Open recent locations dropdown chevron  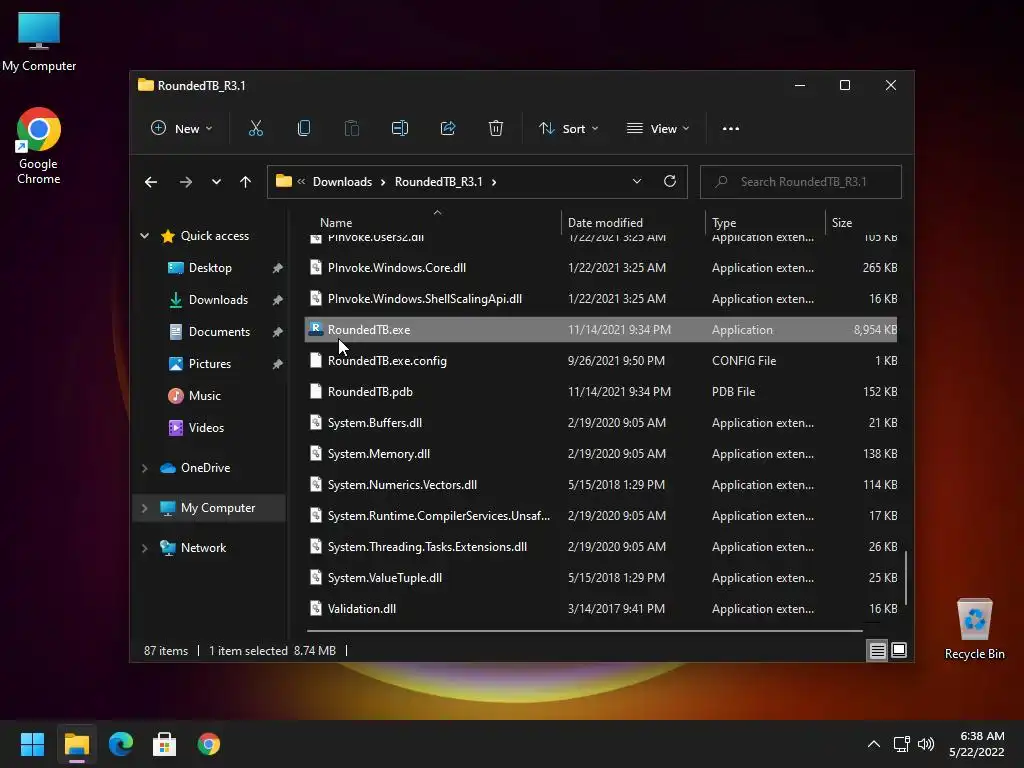(x=216, y=182)
